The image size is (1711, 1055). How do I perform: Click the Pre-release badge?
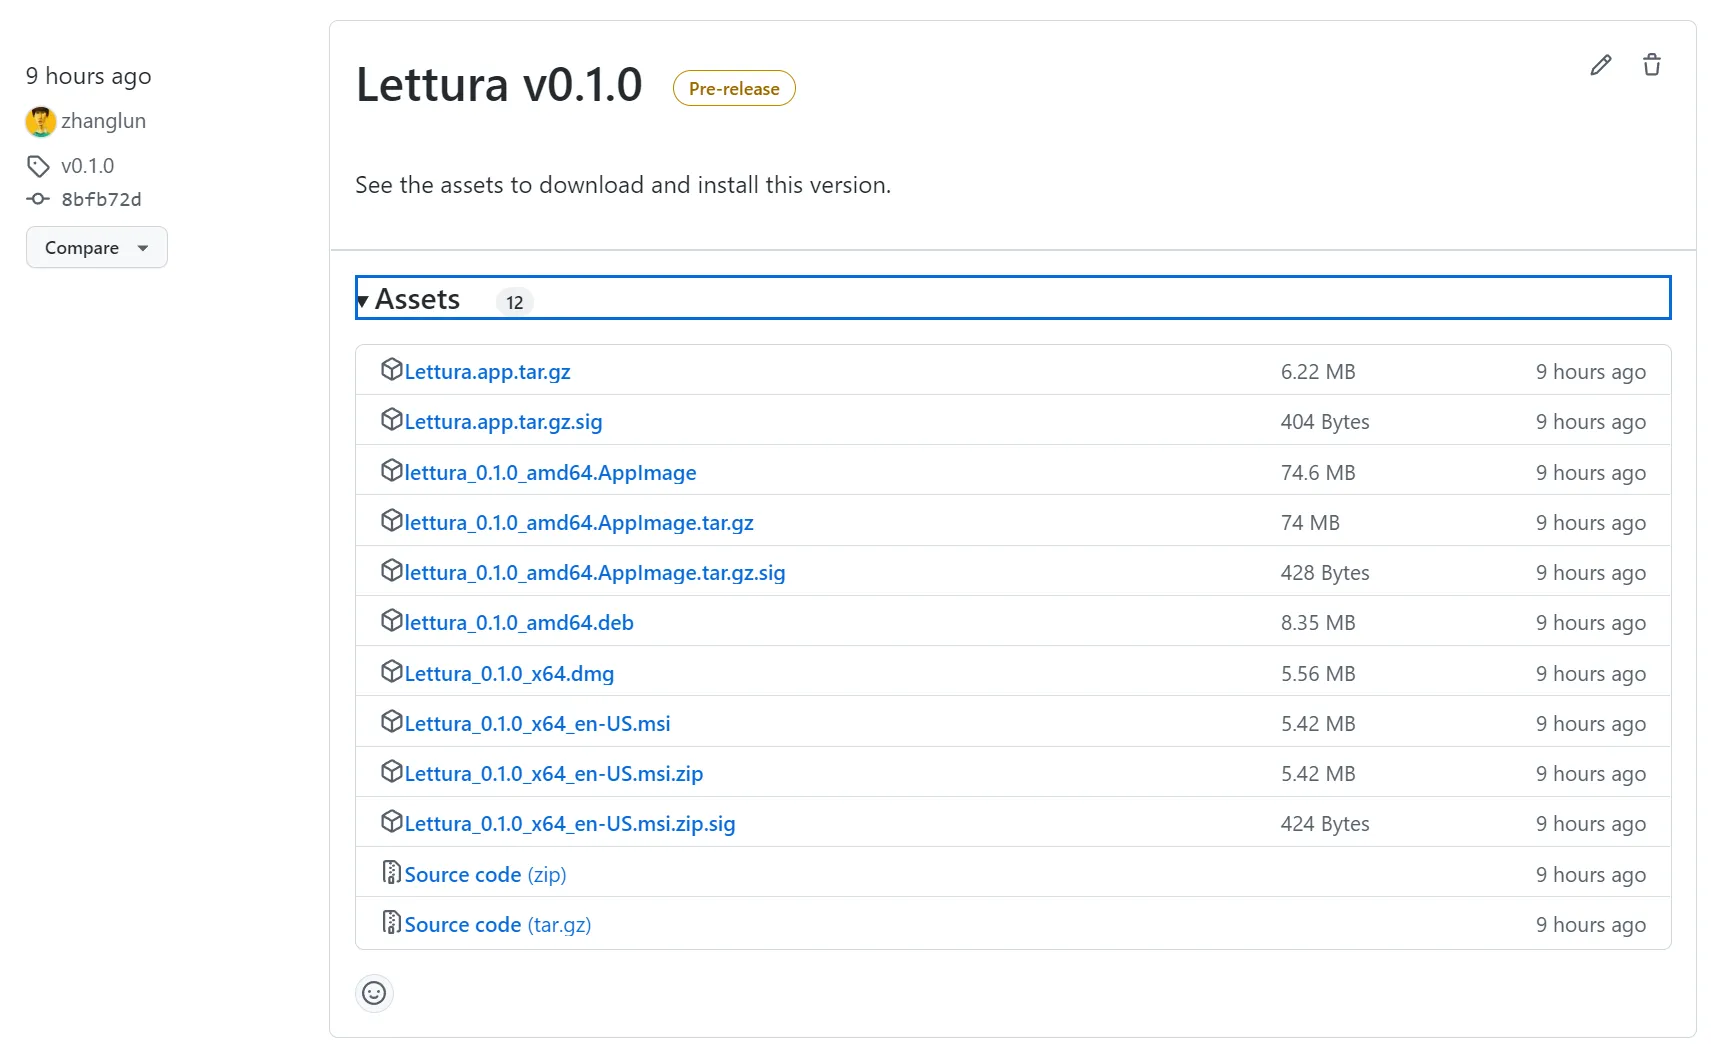(734, 88)
